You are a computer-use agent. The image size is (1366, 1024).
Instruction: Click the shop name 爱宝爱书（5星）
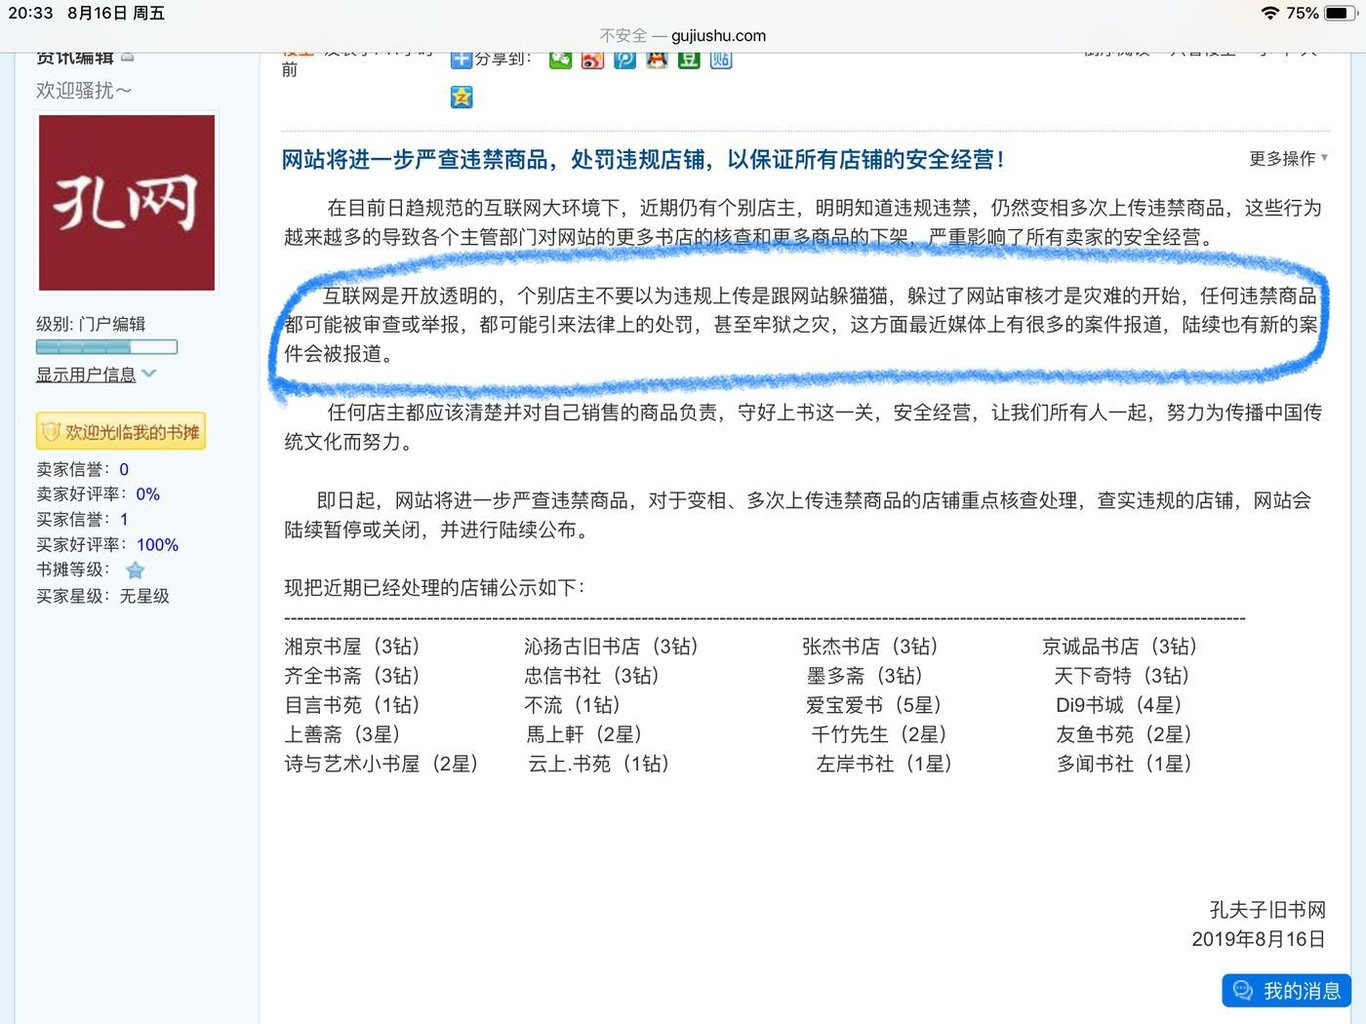point(874,705)
